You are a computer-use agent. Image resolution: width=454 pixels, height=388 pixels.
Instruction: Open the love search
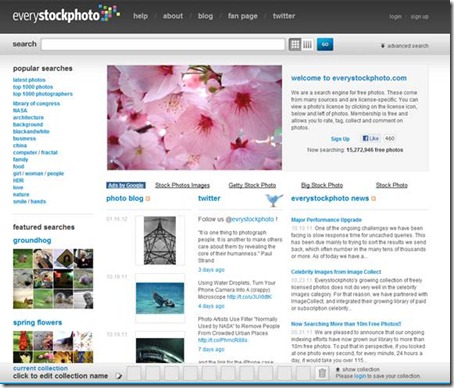pos(18,188)
